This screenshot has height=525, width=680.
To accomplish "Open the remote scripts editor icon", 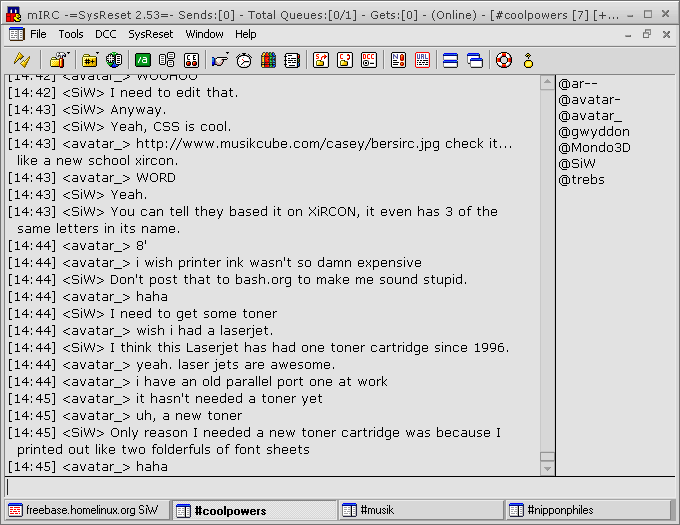I will point(191,60).
